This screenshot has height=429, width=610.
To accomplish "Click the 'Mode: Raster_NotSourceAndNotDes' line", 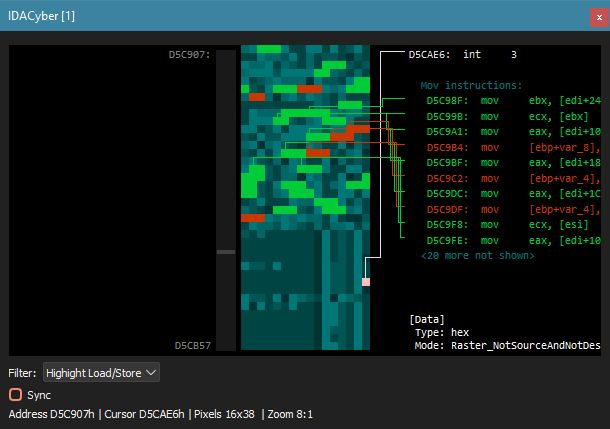I will point(508,345).
